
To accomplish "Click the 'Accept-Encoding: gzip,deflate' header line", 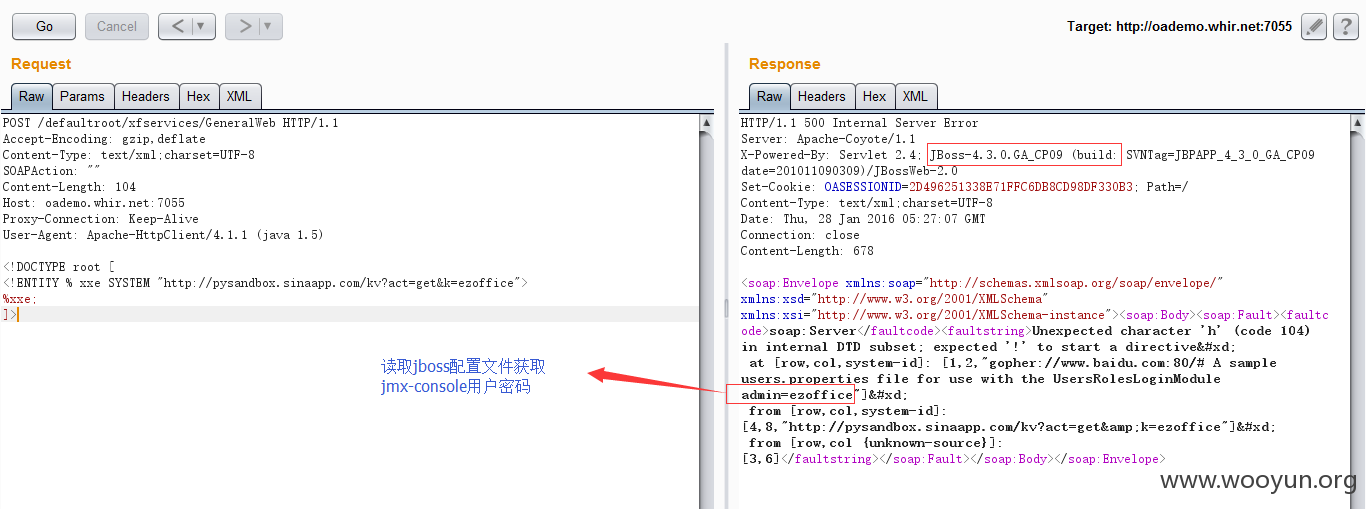I will pyautogui.click(x=104, y=139).
